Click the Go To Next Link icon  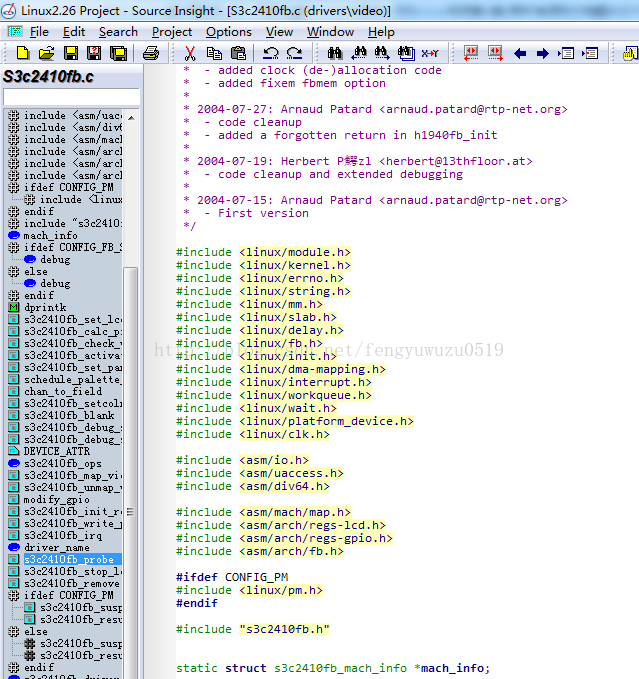(x=495, y=53)
